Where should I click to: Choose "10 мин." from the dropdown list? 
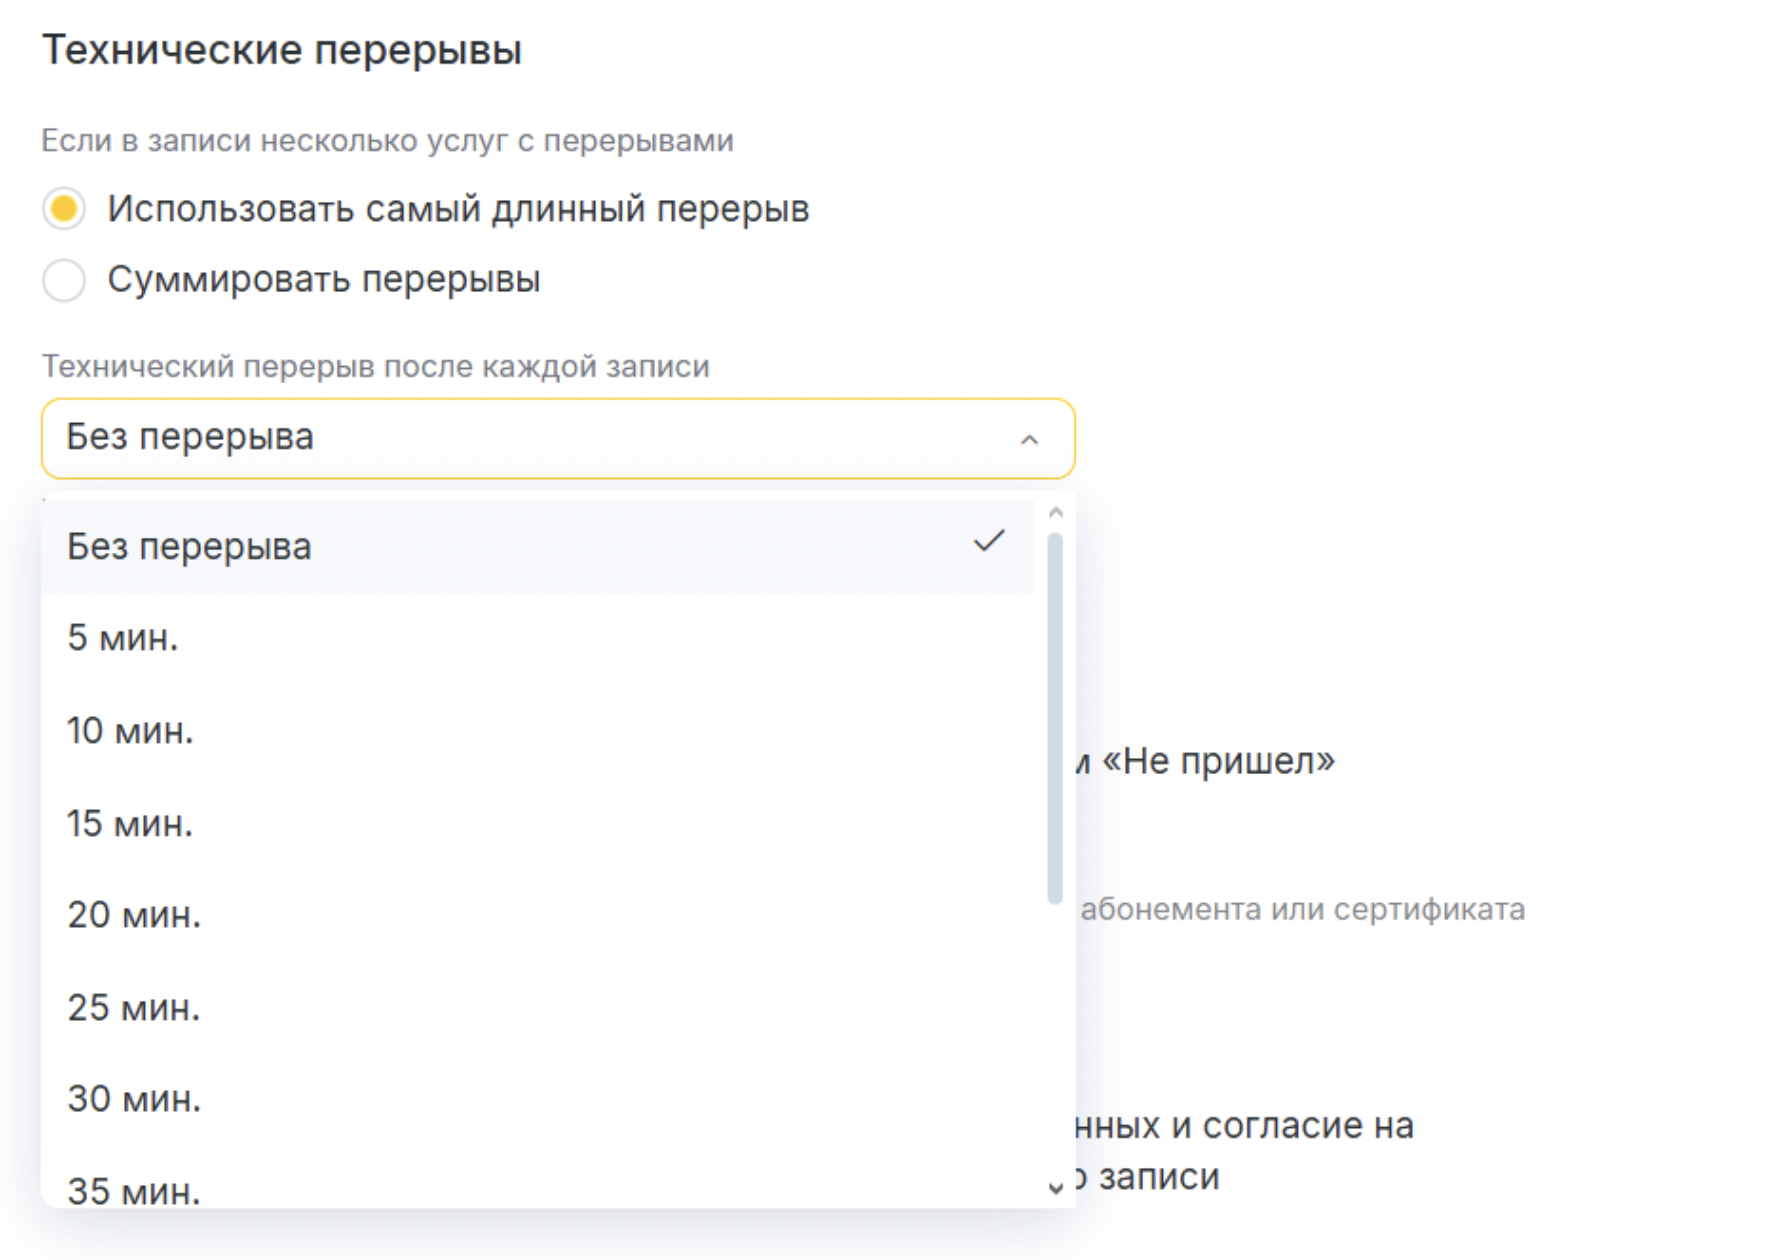[130, 731]
